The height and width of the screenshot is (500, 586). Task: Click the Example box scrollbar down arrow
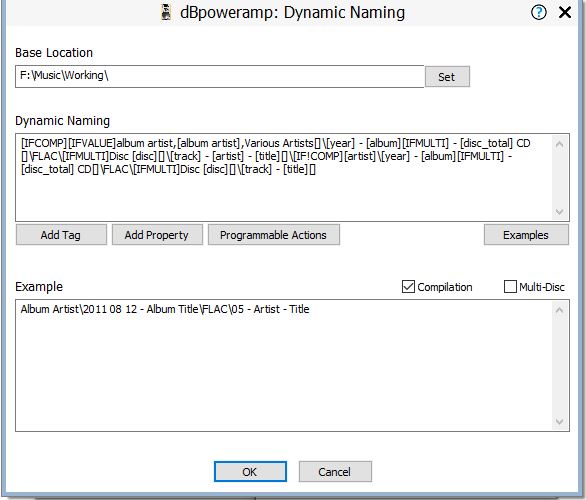[560, 422]
